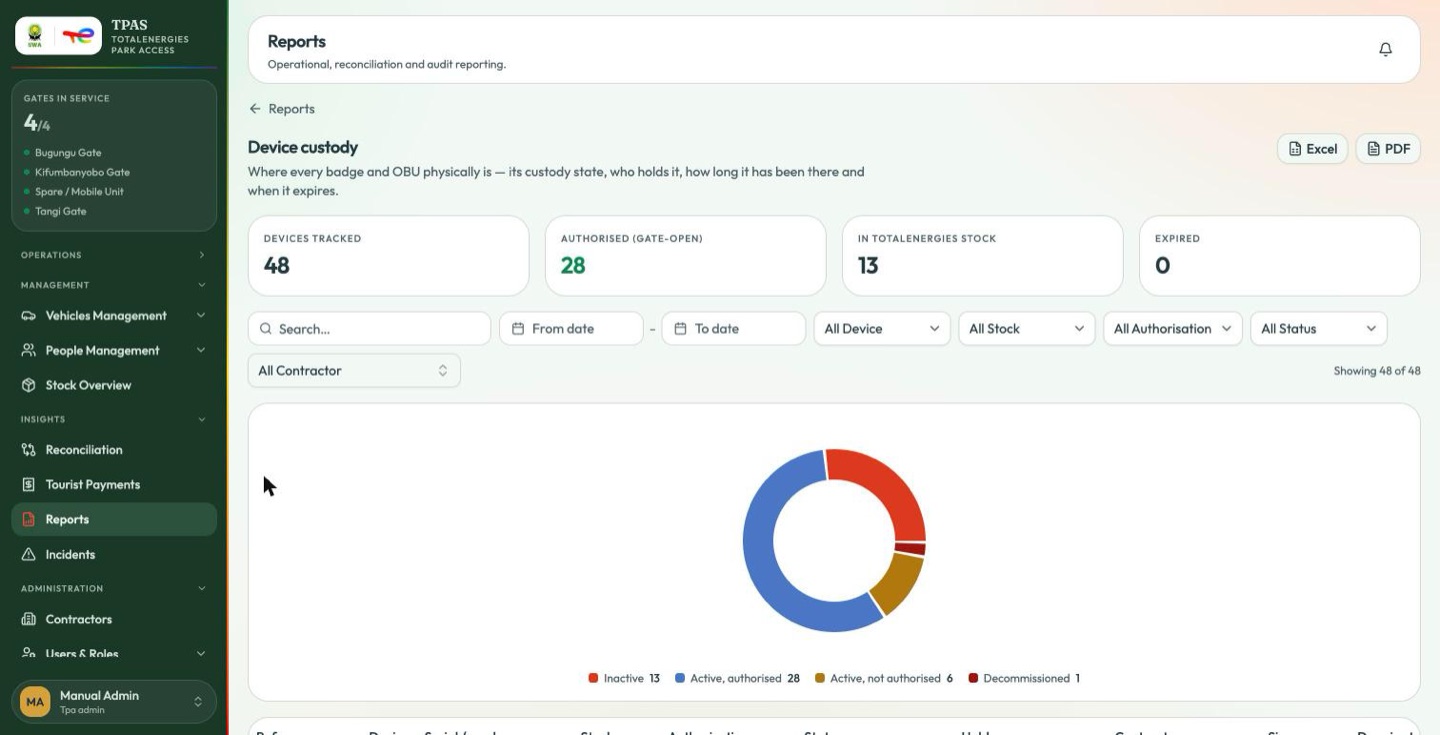
Task: Click the To date calendar icon
Action: point(680,329)
